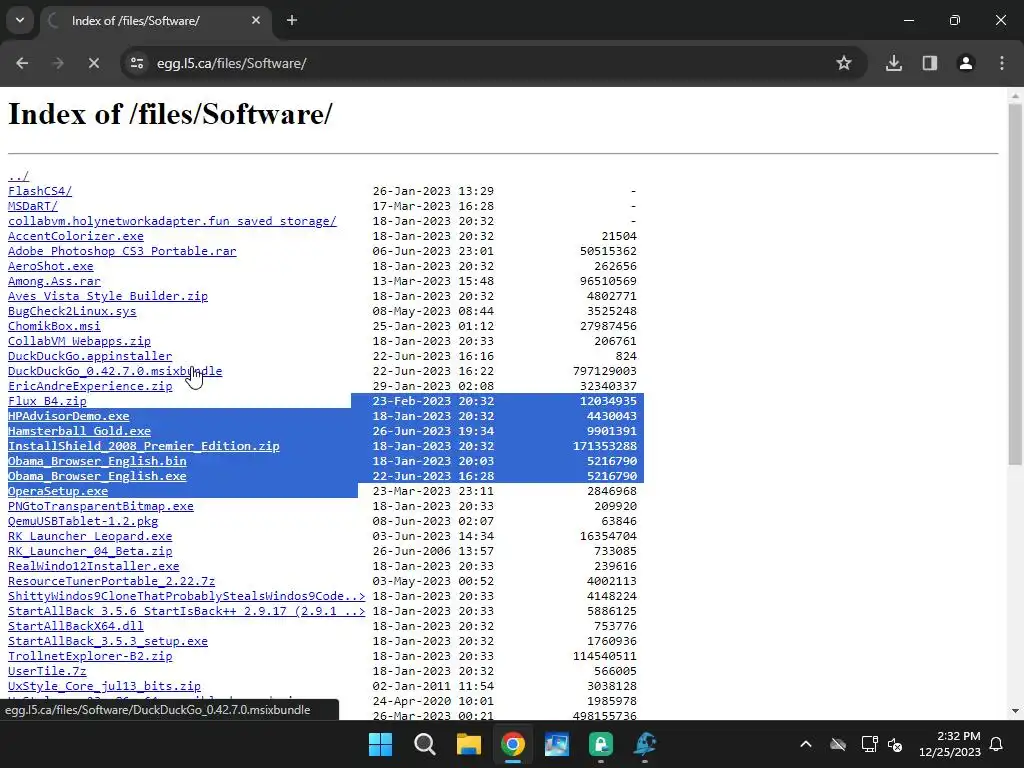1024x768 pixels.
Task: Download RealWindo12Installer.exe
Action: [x=93, y=567]
